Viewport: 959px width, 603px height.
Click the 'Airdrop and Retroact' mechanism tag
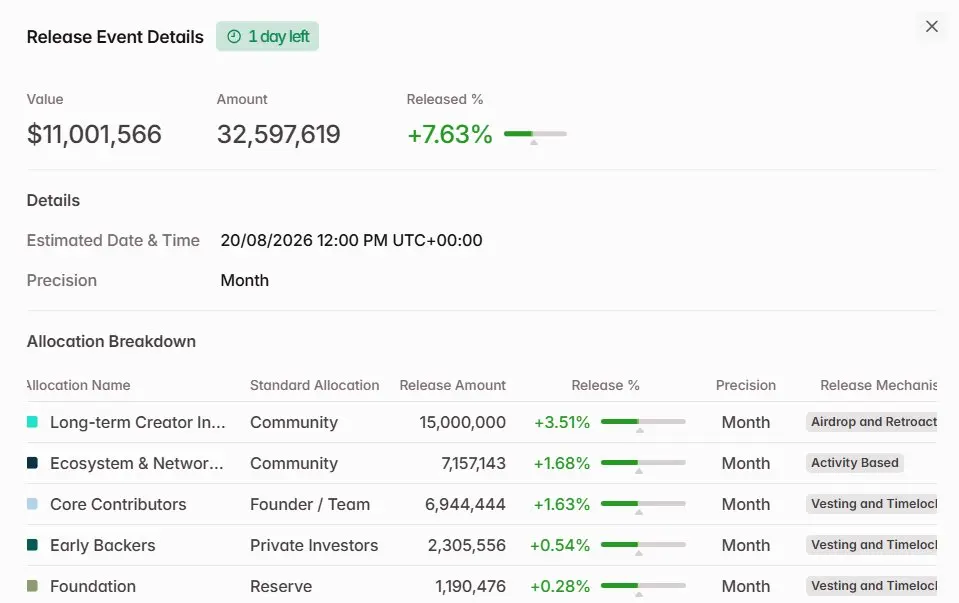pyautogui.click(x=872, y=422)
